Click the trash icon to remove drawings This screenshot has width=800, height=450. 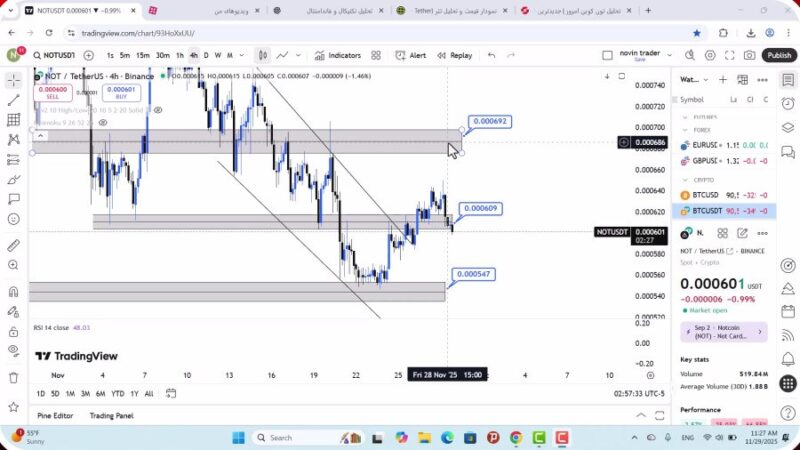[13, 377]
